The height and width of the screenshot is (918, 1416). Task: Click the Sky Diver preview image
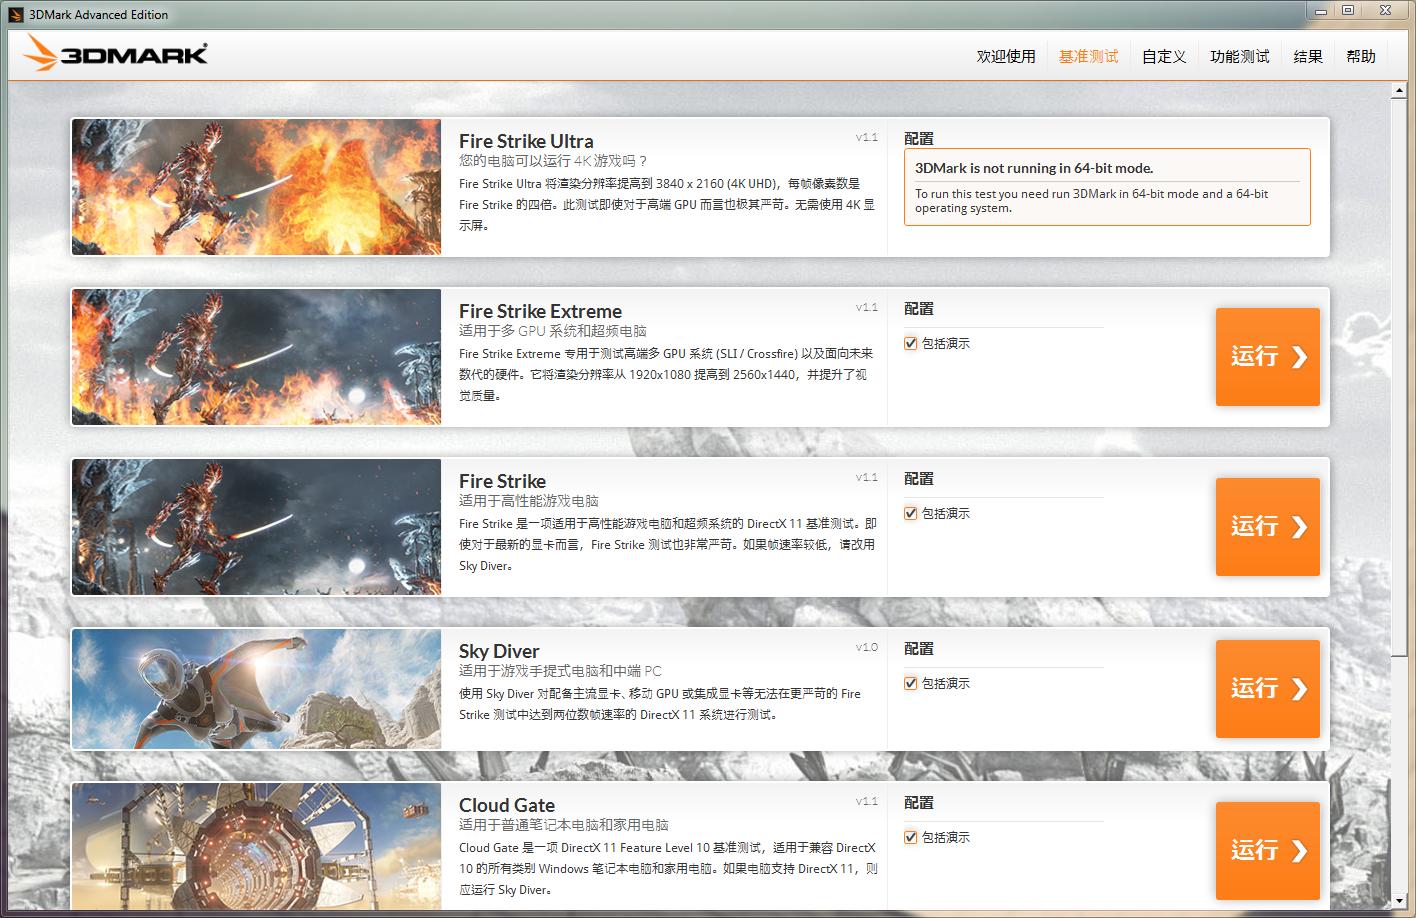(255, 689)
